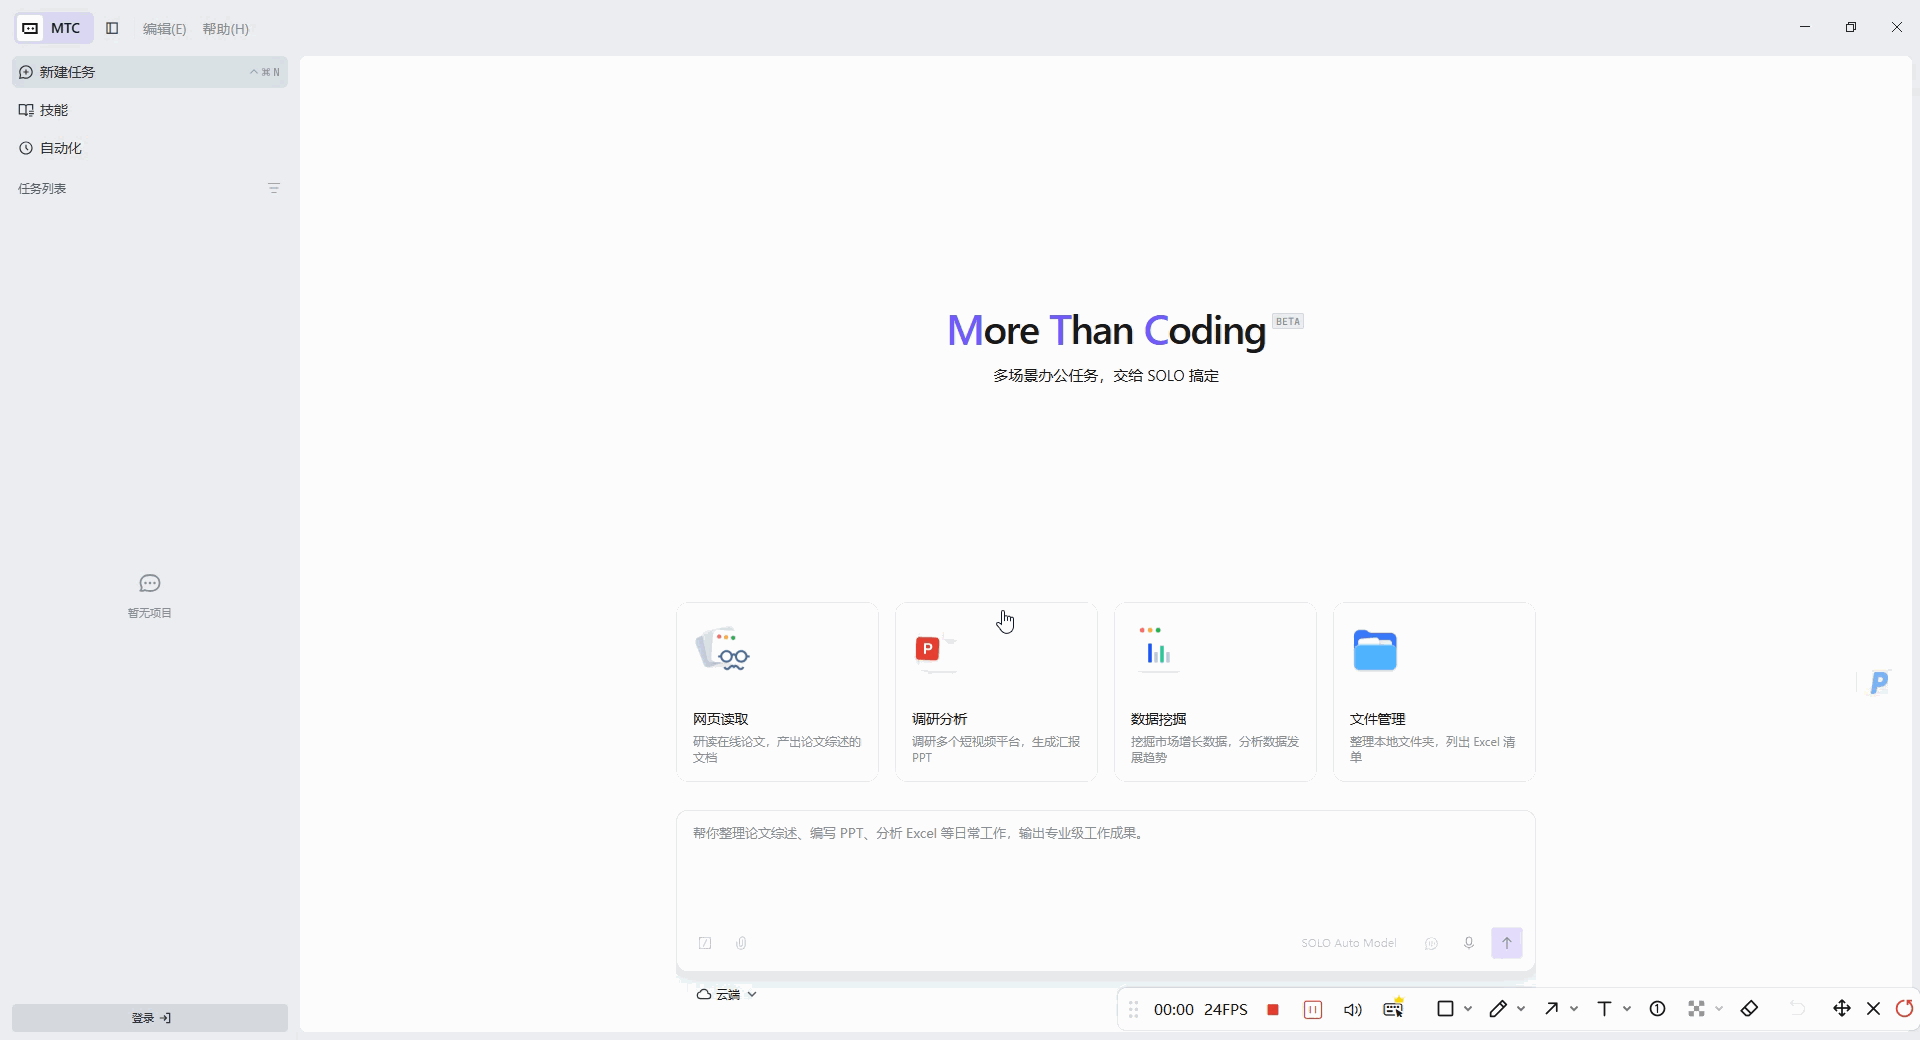
Task: Toggle keyboard and mouse capture icon
Action: pyautogui.click(x=1393, y=1009)
